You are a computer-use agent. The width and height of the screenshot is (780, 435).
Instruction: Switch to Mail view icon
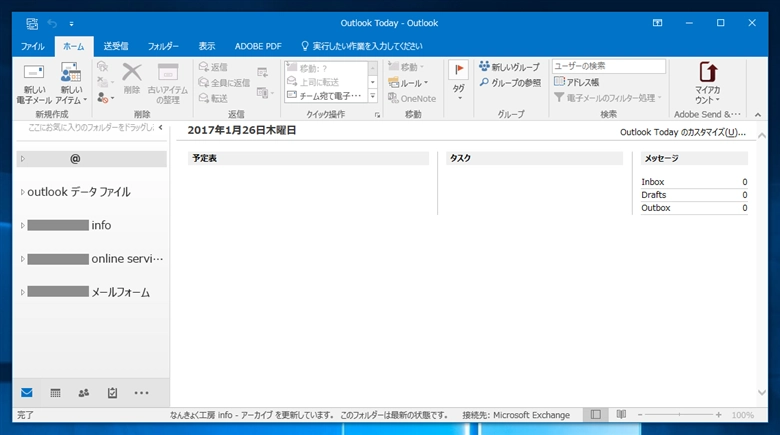click(27, 393)
